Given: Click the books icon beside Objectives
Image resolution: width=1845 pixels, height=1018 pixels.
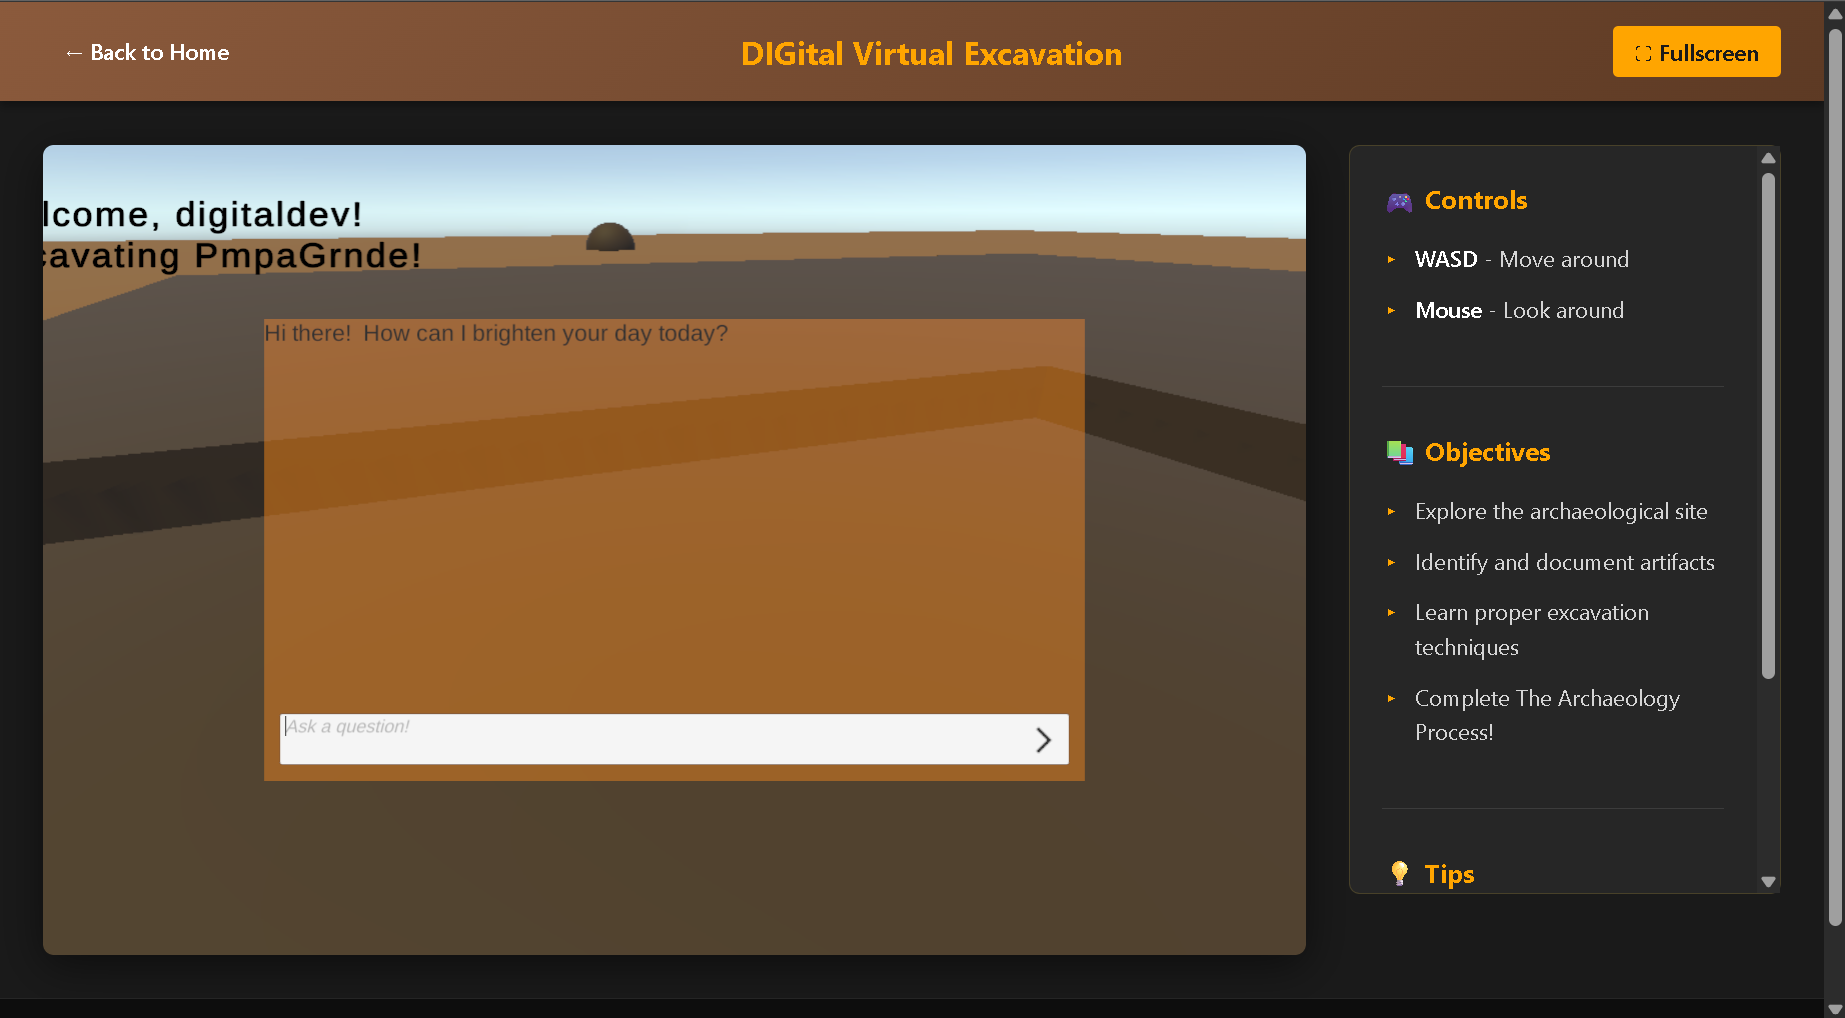Looking at the screenshot, I should (1399, 453).
